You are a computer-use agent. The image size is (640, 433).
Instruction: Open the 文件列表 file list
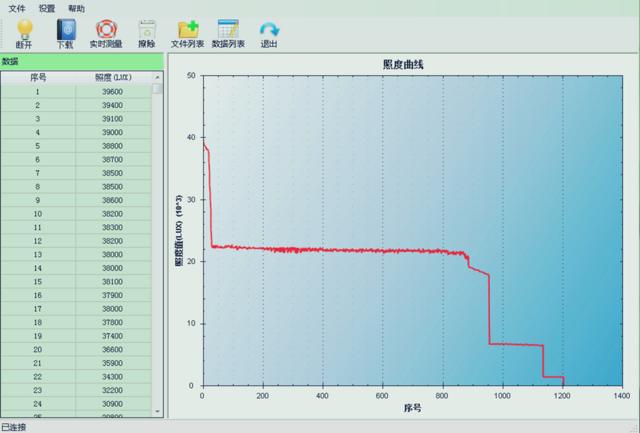point(187,30)
